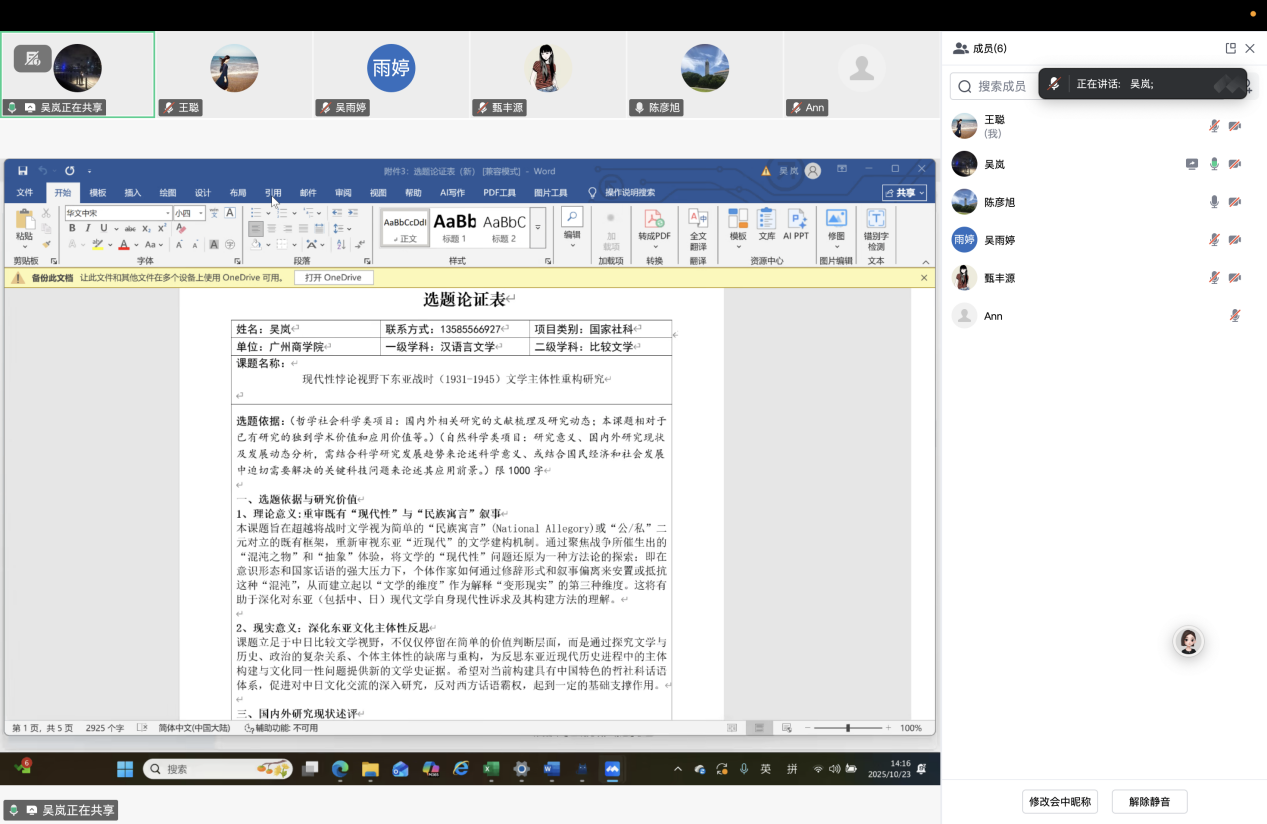
Task: Click the Unmute (解除静音) button
Action: [1149, 801]
